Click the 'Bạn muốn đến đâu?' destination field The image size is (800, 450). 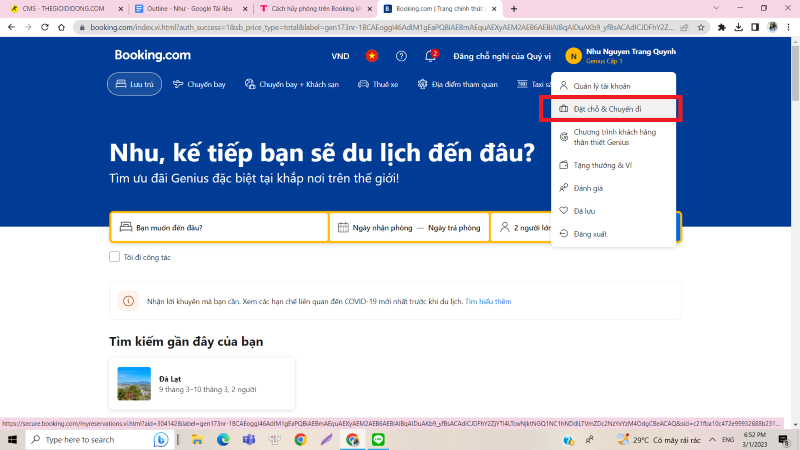coord(220,227)
